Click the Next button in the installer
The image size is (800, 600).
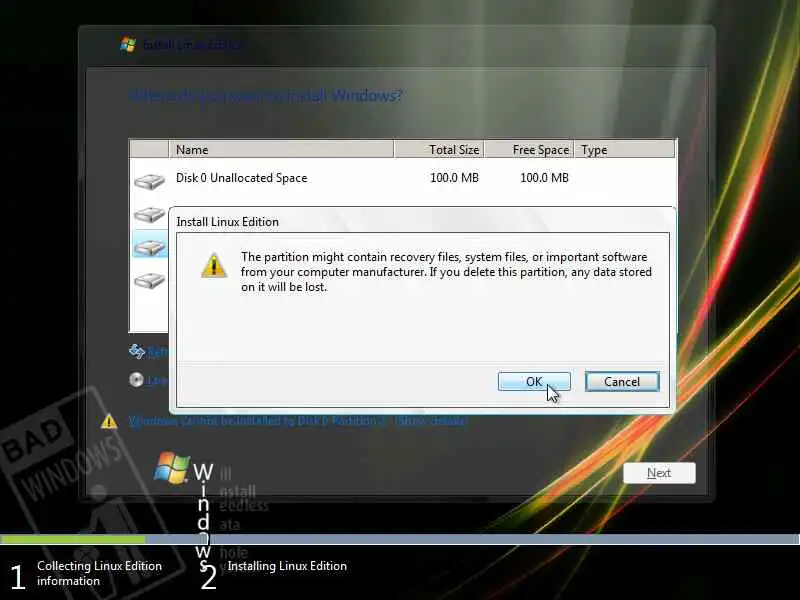659,473
